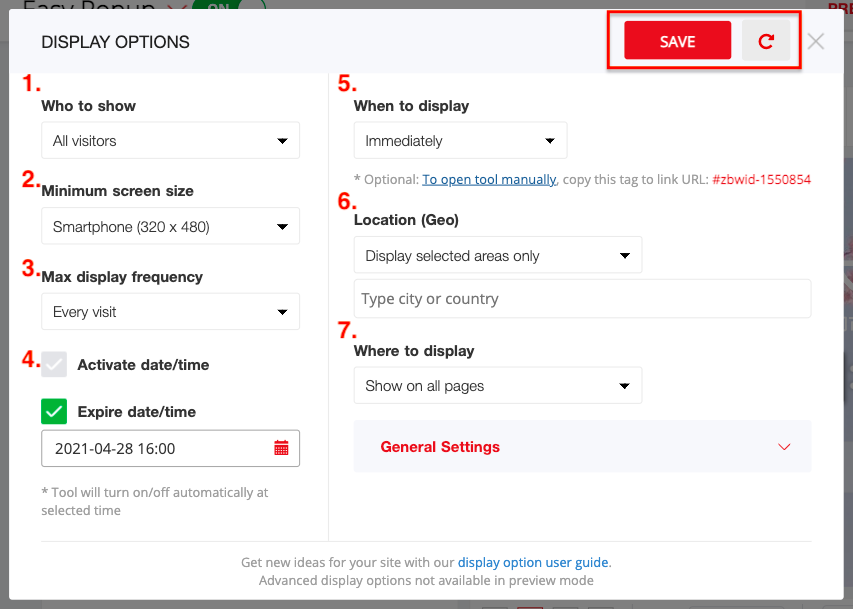Click the red SAVE button
Viewport: 853px width, 609px height.
677,41
